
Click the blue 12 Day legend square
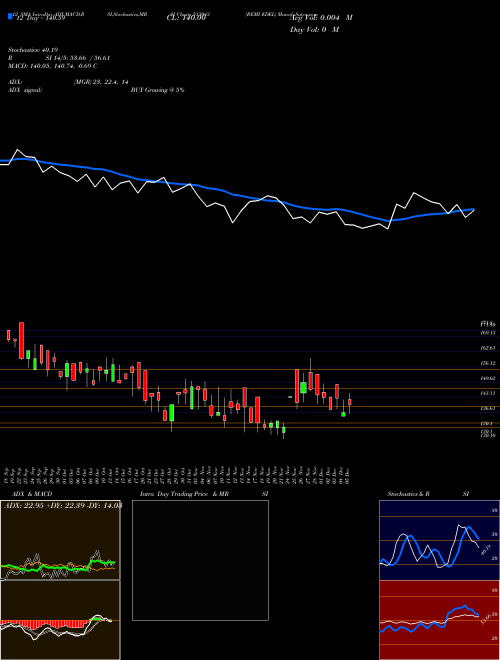(10, 16)
